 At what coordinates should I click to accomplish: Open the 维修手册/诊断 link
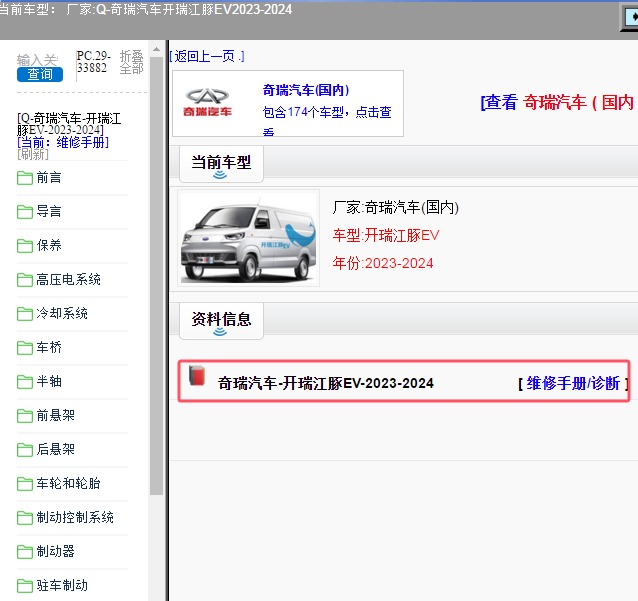point(573,383)
